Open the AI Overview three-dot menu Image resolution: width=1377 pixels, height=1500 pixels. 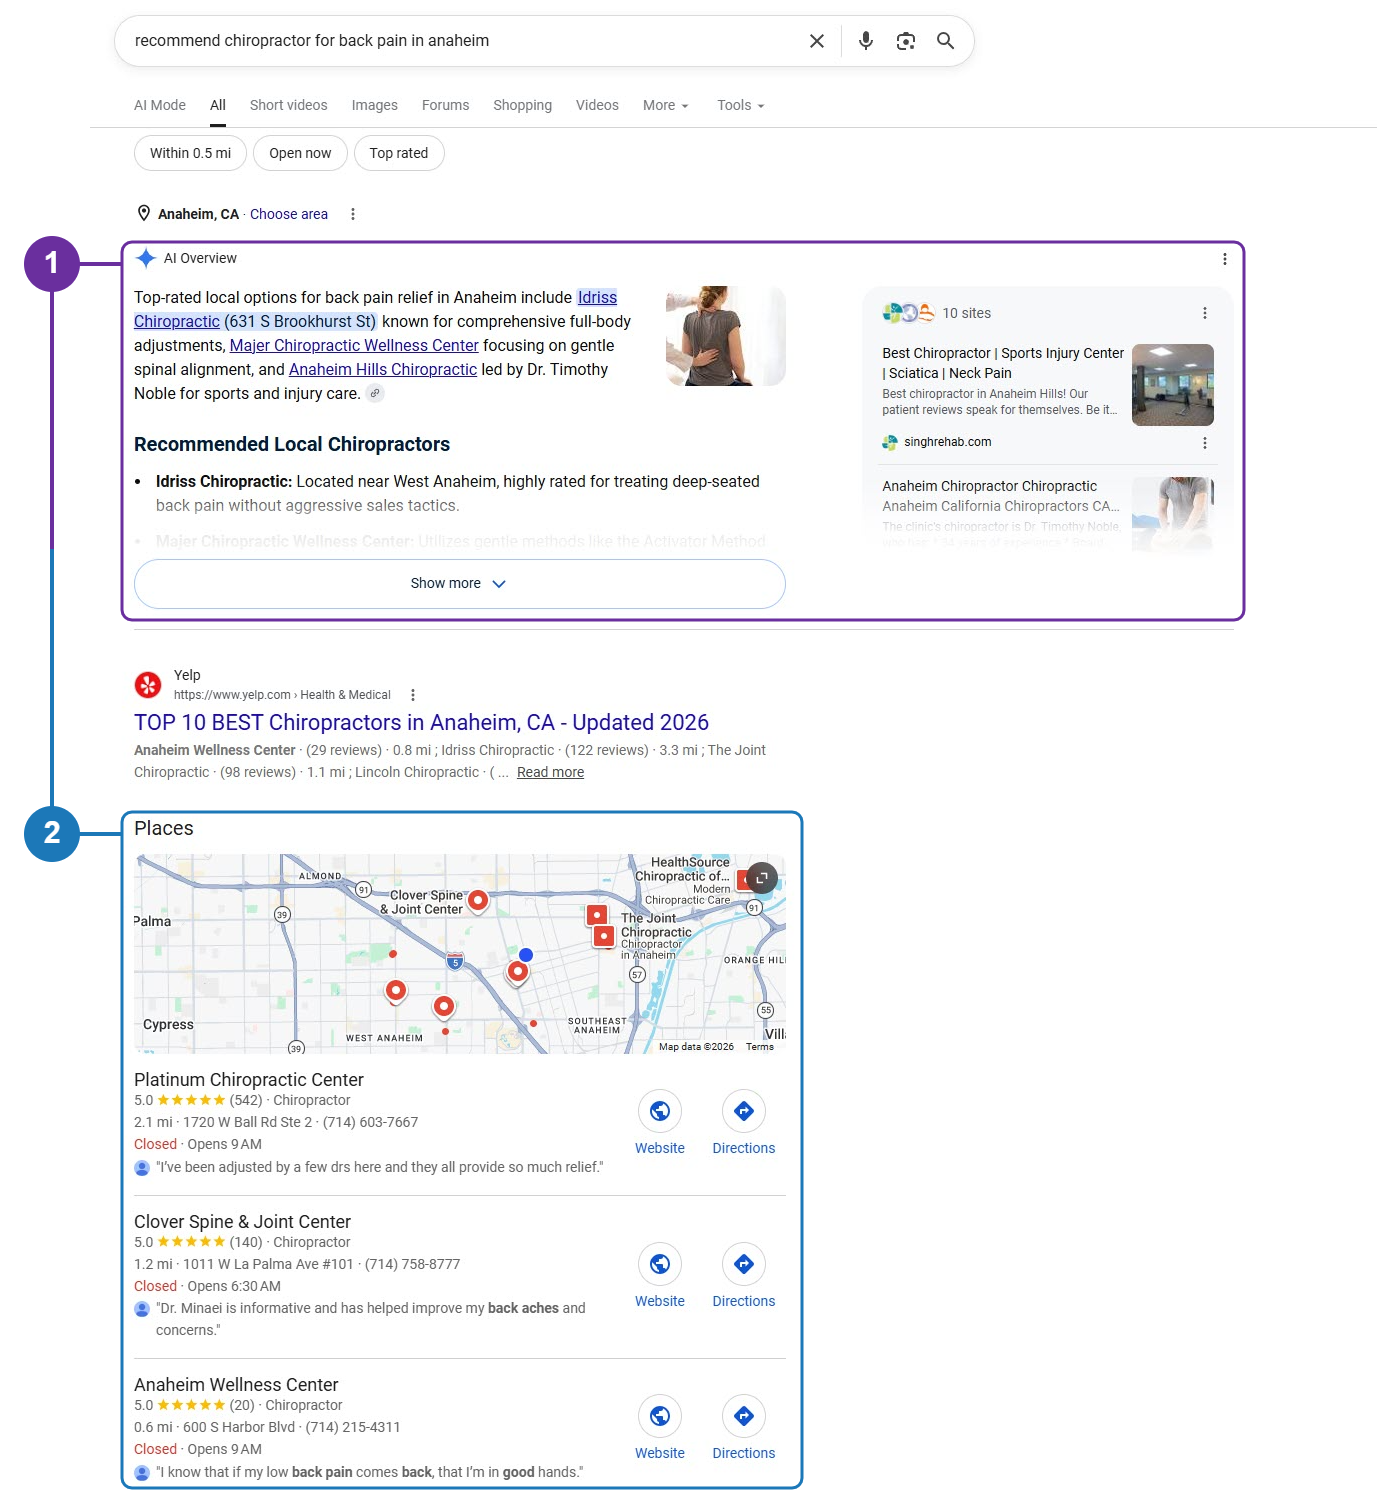tap(1225, 259)
